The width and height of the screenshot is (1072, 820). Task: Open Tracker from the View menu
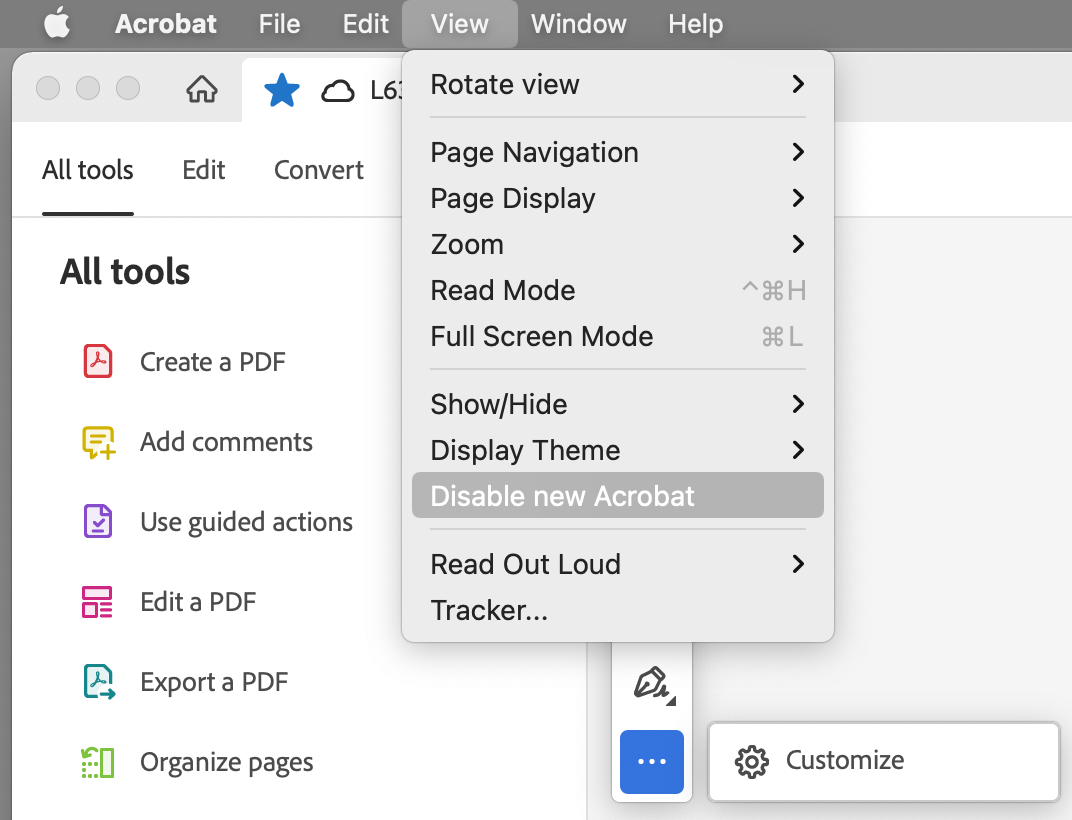[489, 610]
